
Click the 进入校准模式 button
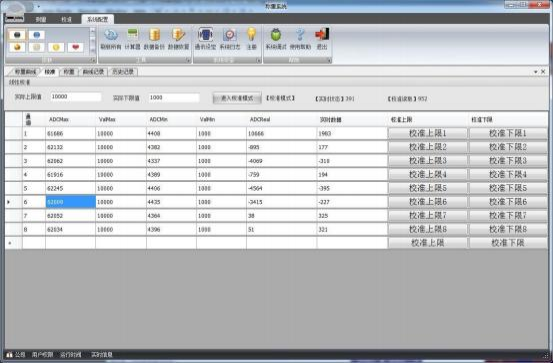(237, 98)
